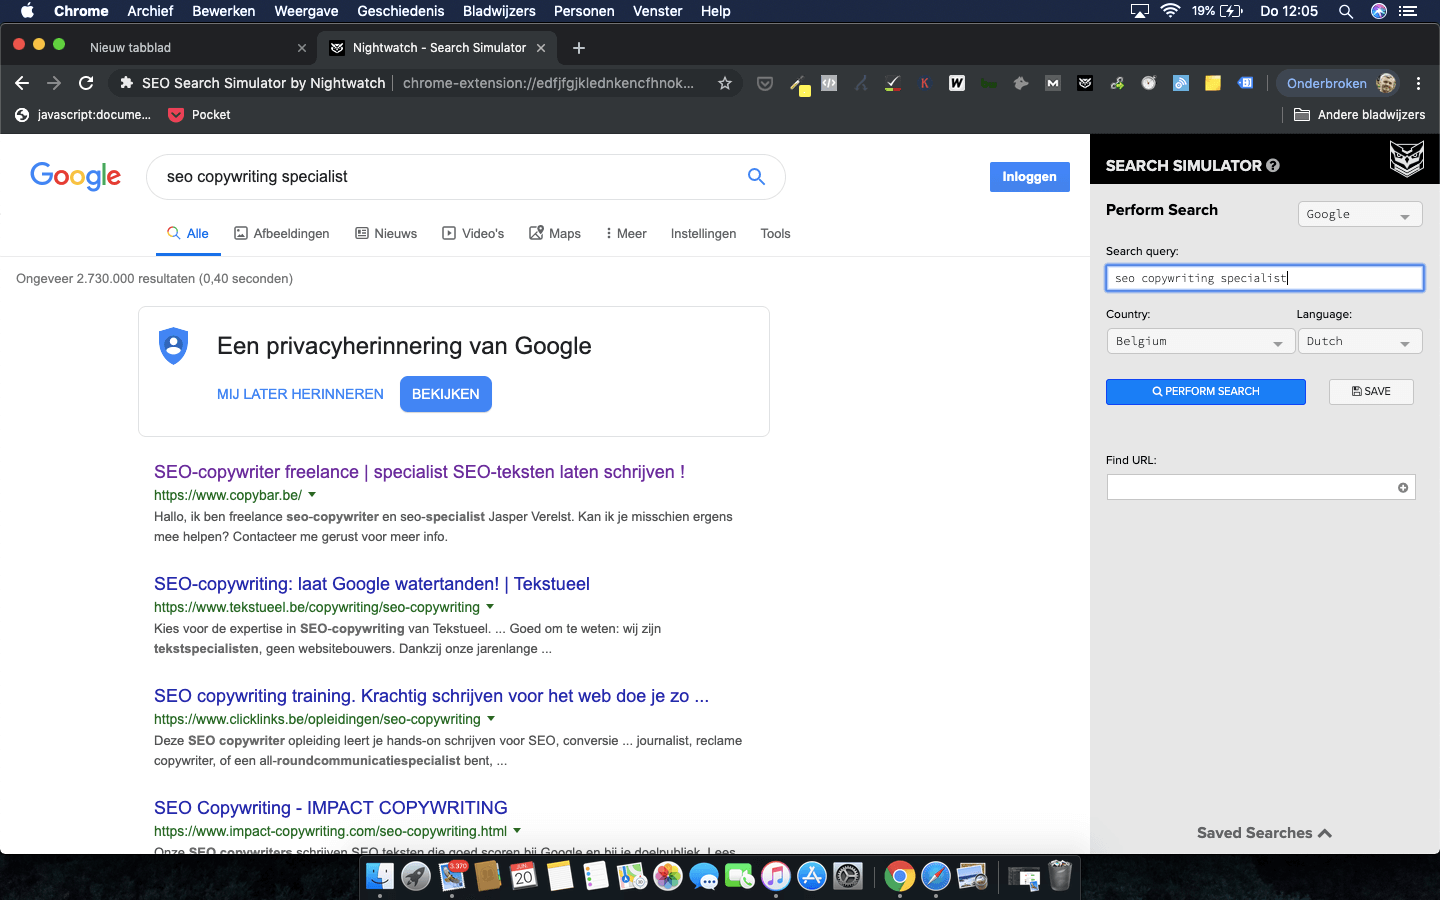Switch to the Video's tab

[473, 233]
